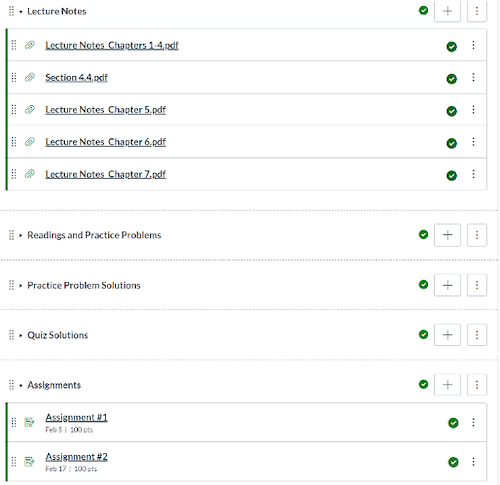Open options menu for Assignments module
Screen dimensions: 500x485
[x=477, y=385]
